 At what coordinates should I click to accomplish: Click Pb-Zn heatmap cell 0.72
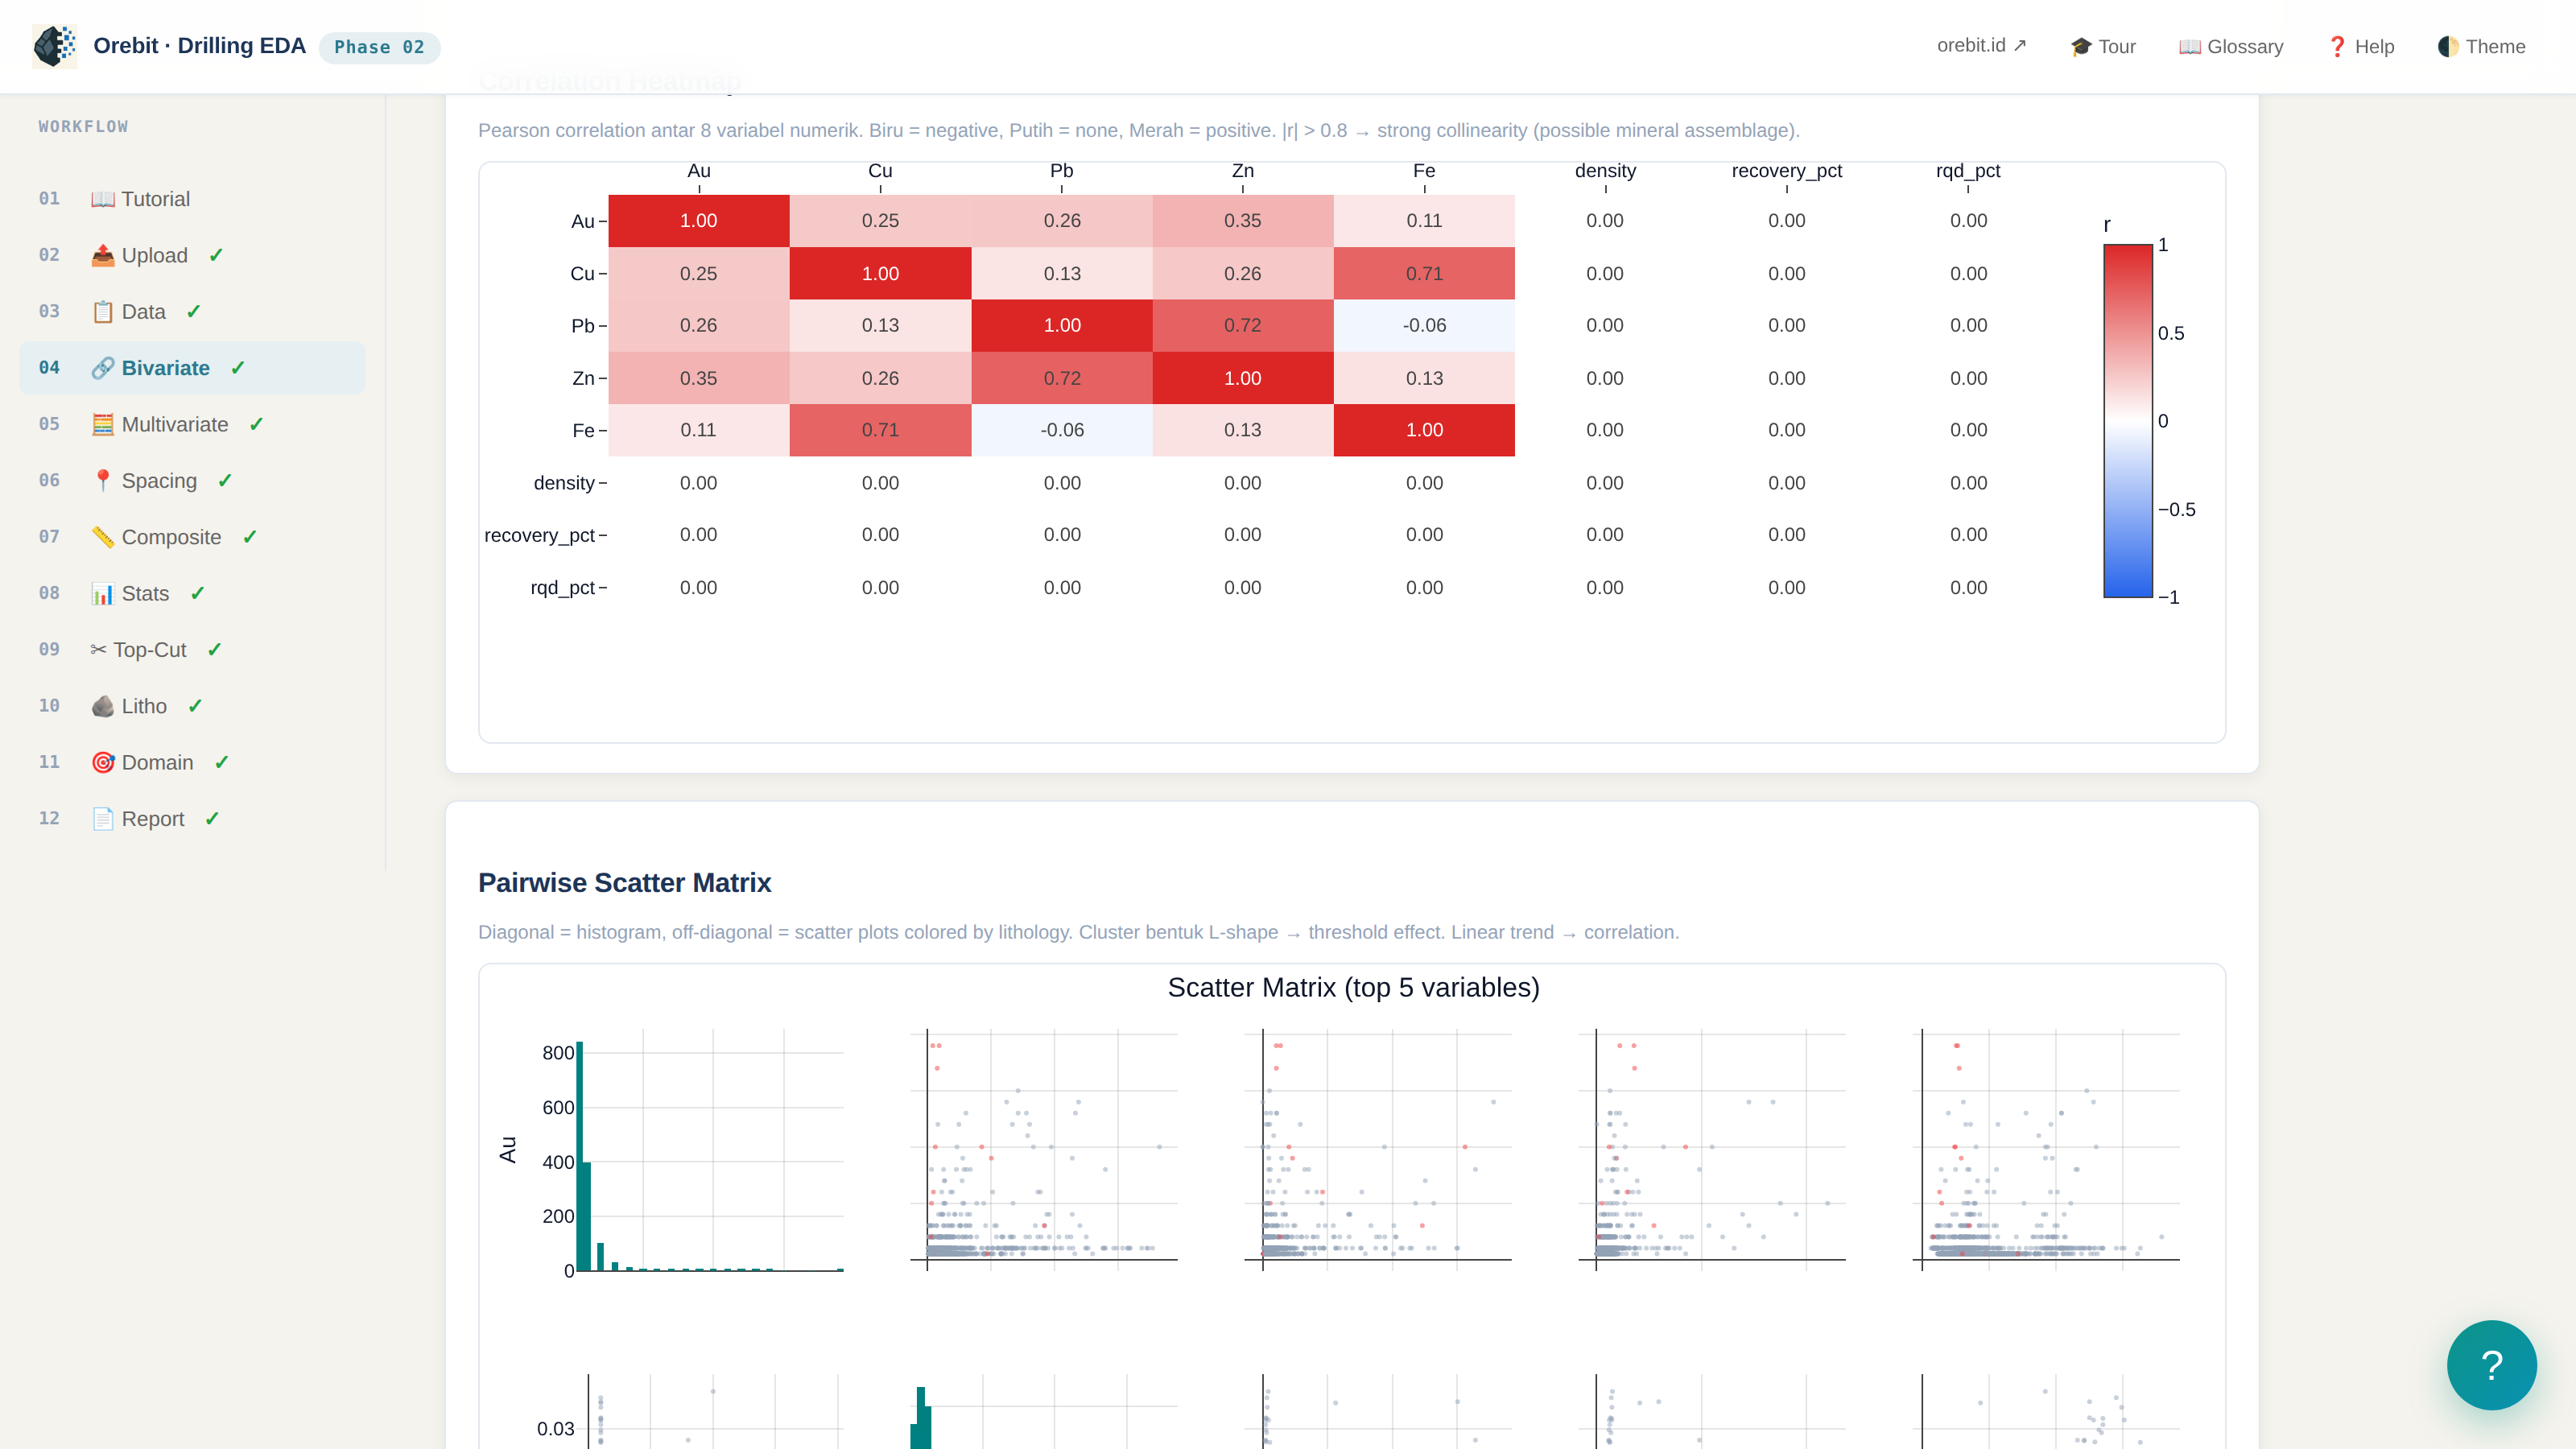(1243, 326)
